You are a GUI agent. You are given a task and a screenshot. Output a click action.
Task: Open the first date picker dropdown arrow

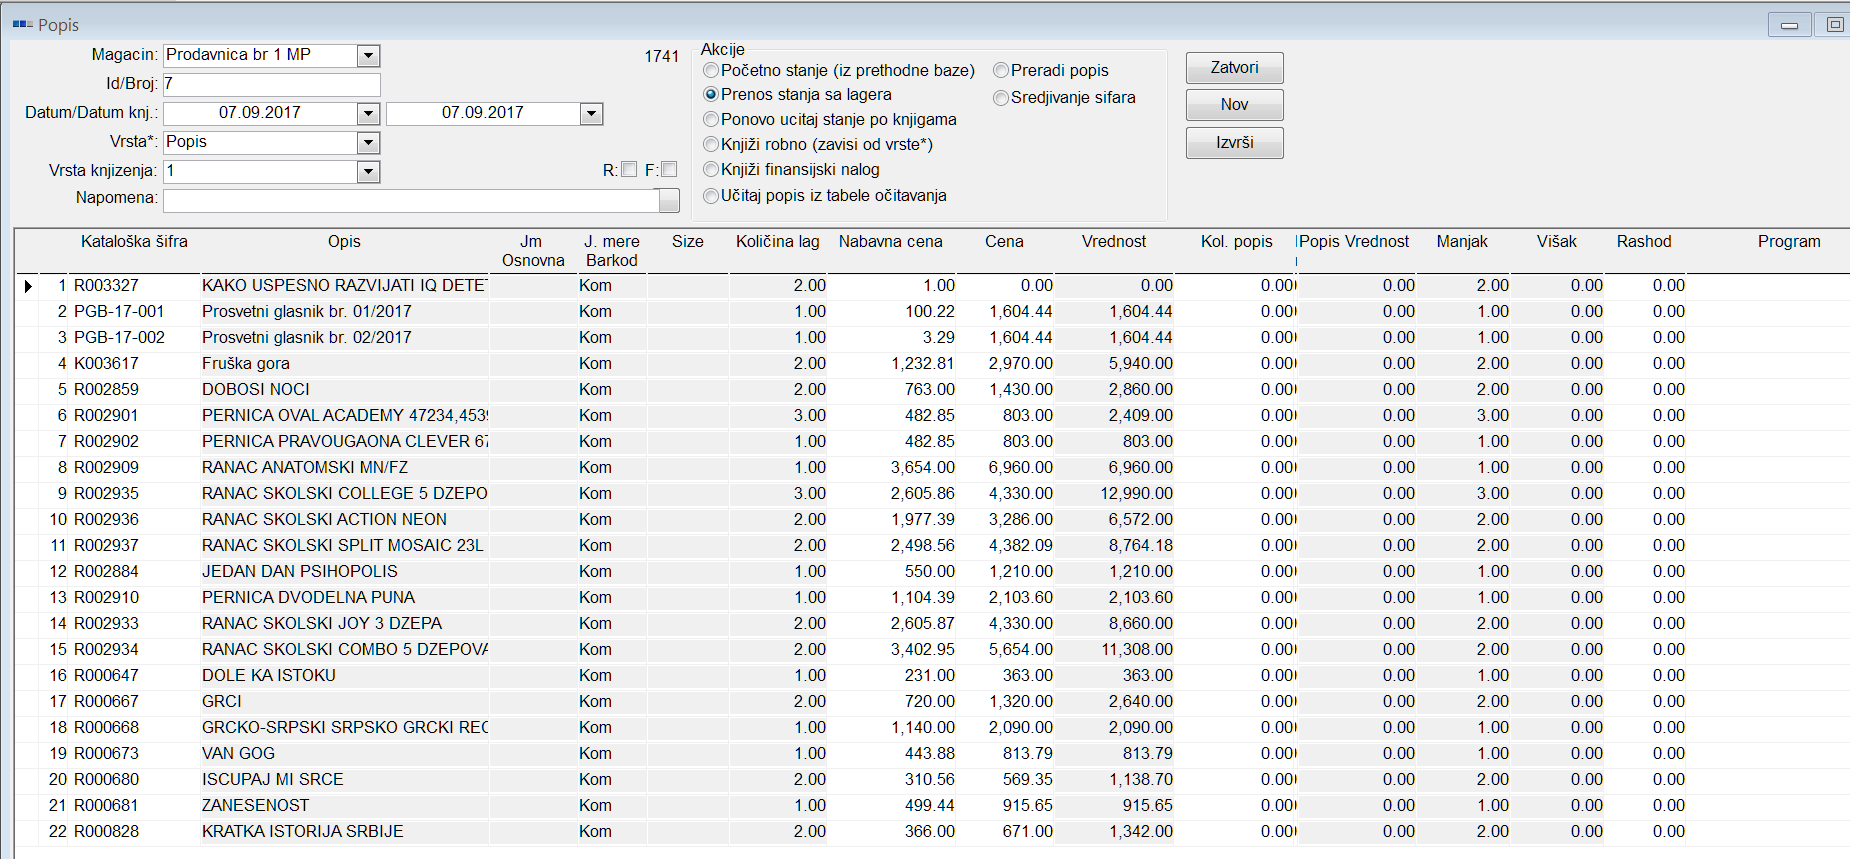coord(369,114)
